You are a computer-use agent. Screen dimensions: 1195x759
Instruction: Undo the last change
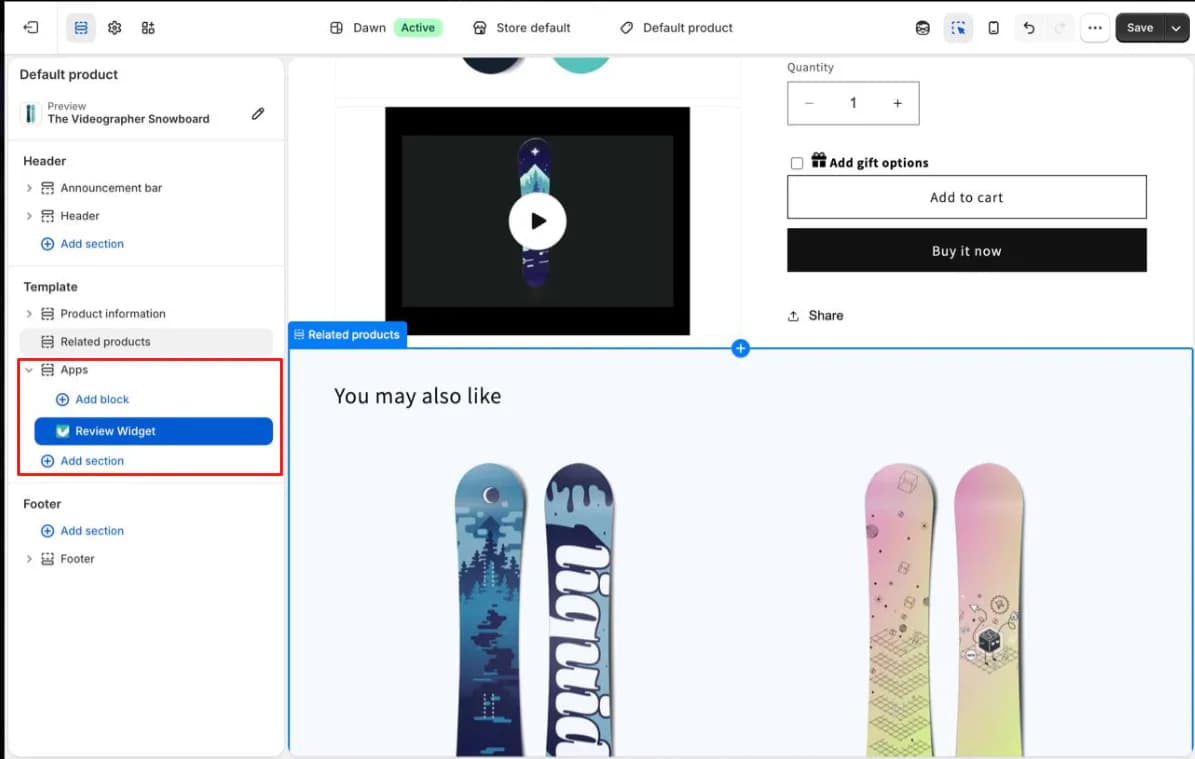(1029, 28)
